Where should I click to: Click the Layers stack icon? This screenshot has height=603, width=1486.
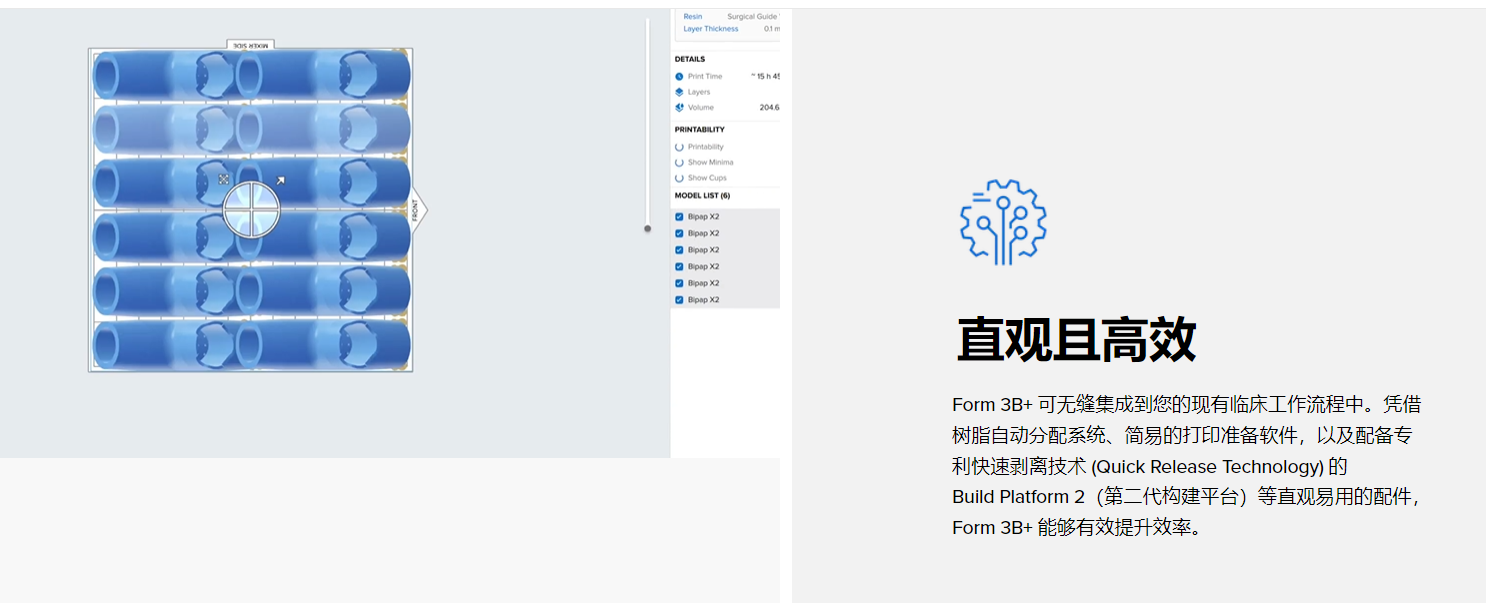[679, 92]
